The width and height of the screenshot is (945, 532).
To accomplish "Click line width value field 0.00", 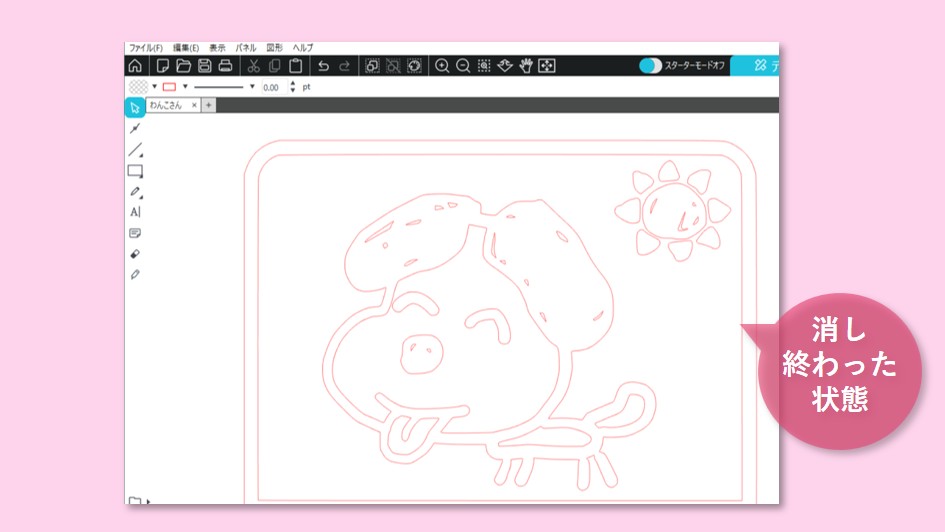I will tap(273, 87).
